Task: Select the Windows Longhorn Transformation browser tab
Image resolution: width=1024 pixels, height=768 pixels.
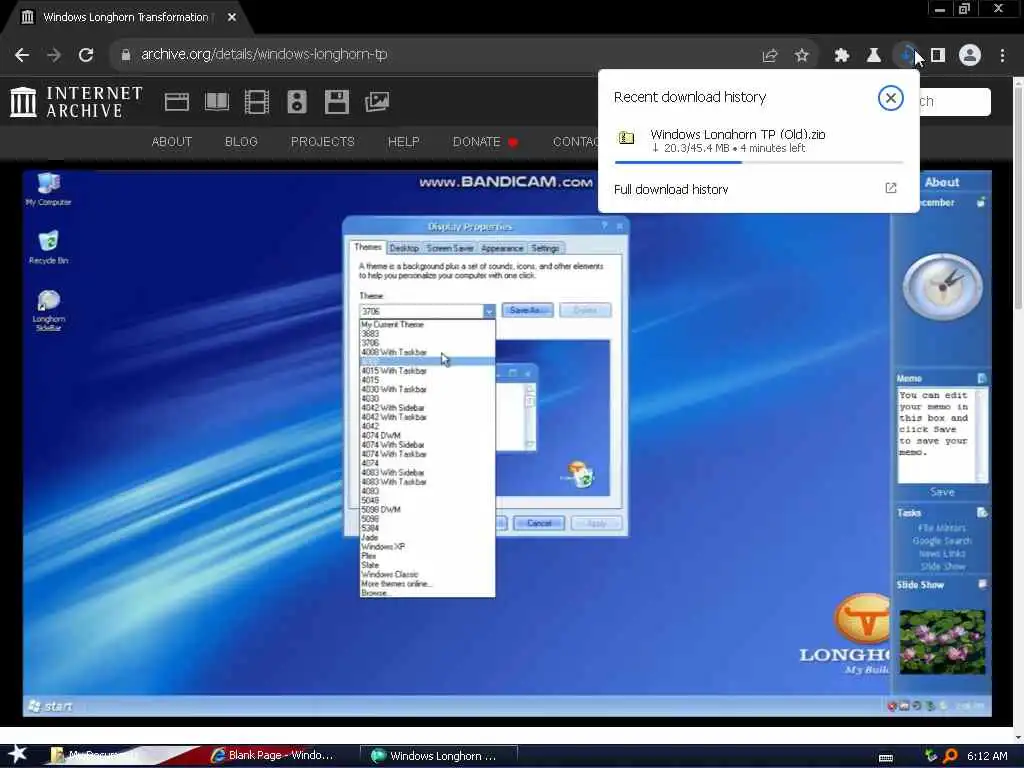Action: click(127, 18)
